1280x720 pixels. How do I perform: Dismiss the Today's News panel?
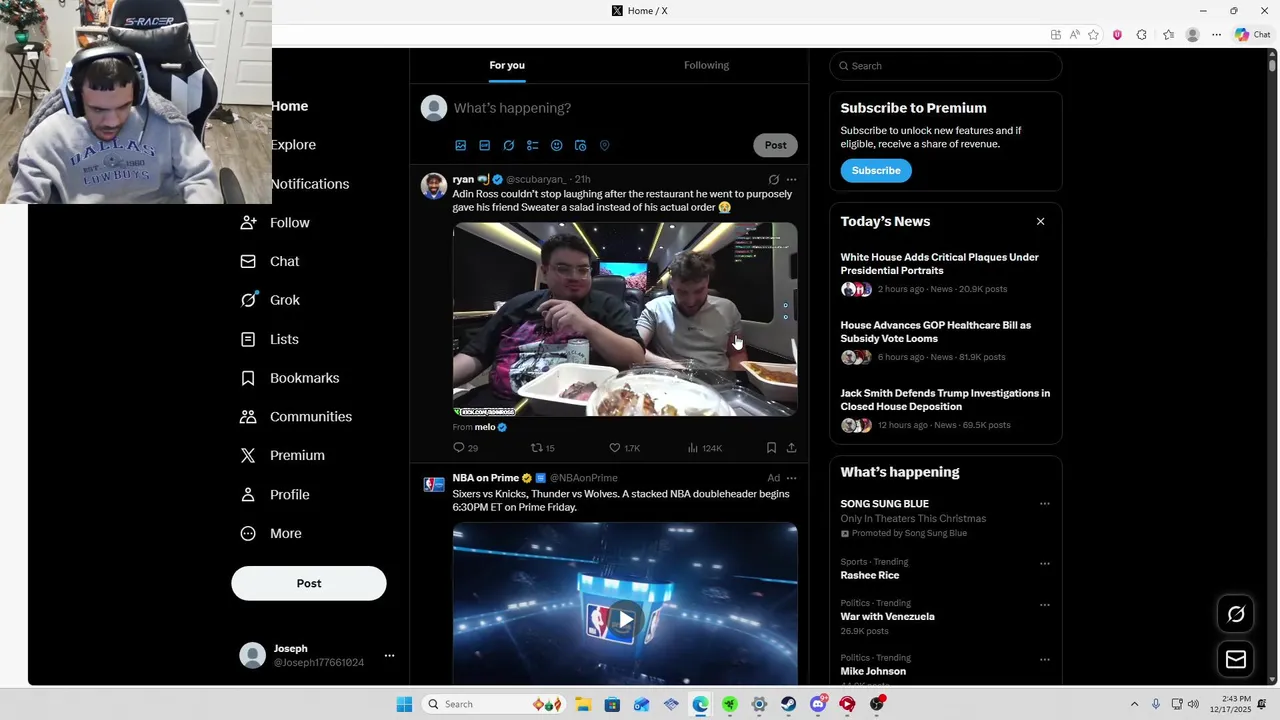coord(1040,221)
